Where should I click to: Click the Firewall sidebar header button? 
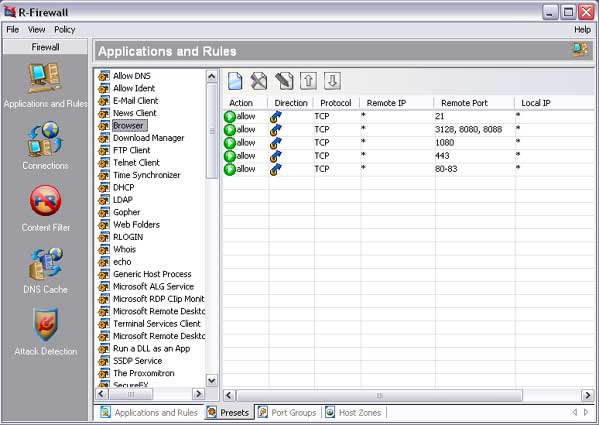click(x=45, y=47)
